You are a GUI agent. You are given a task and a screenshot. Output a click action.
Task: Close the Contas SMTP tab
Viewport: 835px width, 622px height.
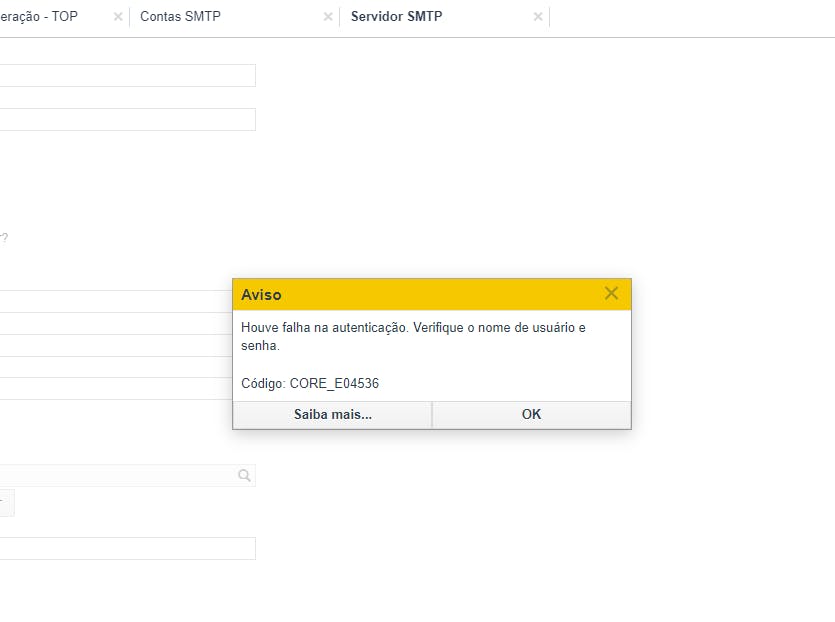tap(328, 17)
